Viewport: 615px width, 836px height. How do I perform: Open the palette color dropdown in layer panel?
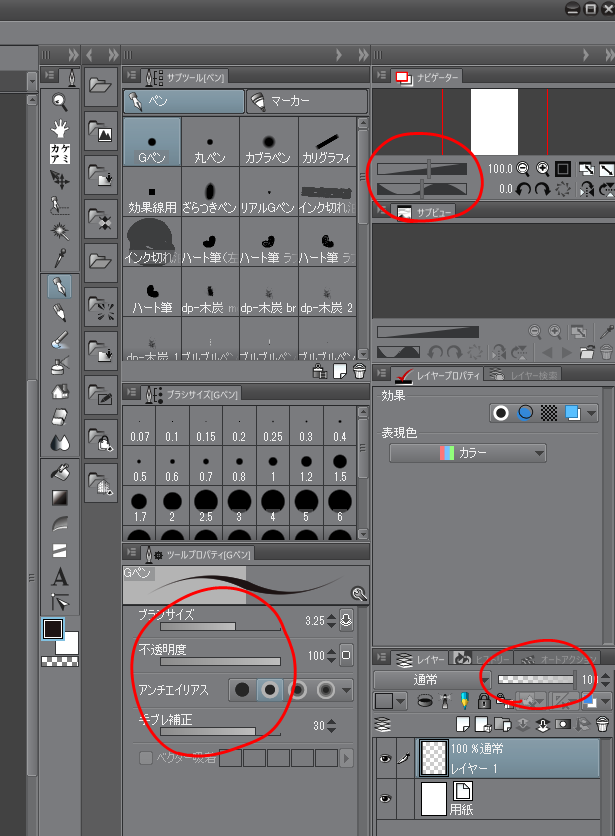click(391, 701)
